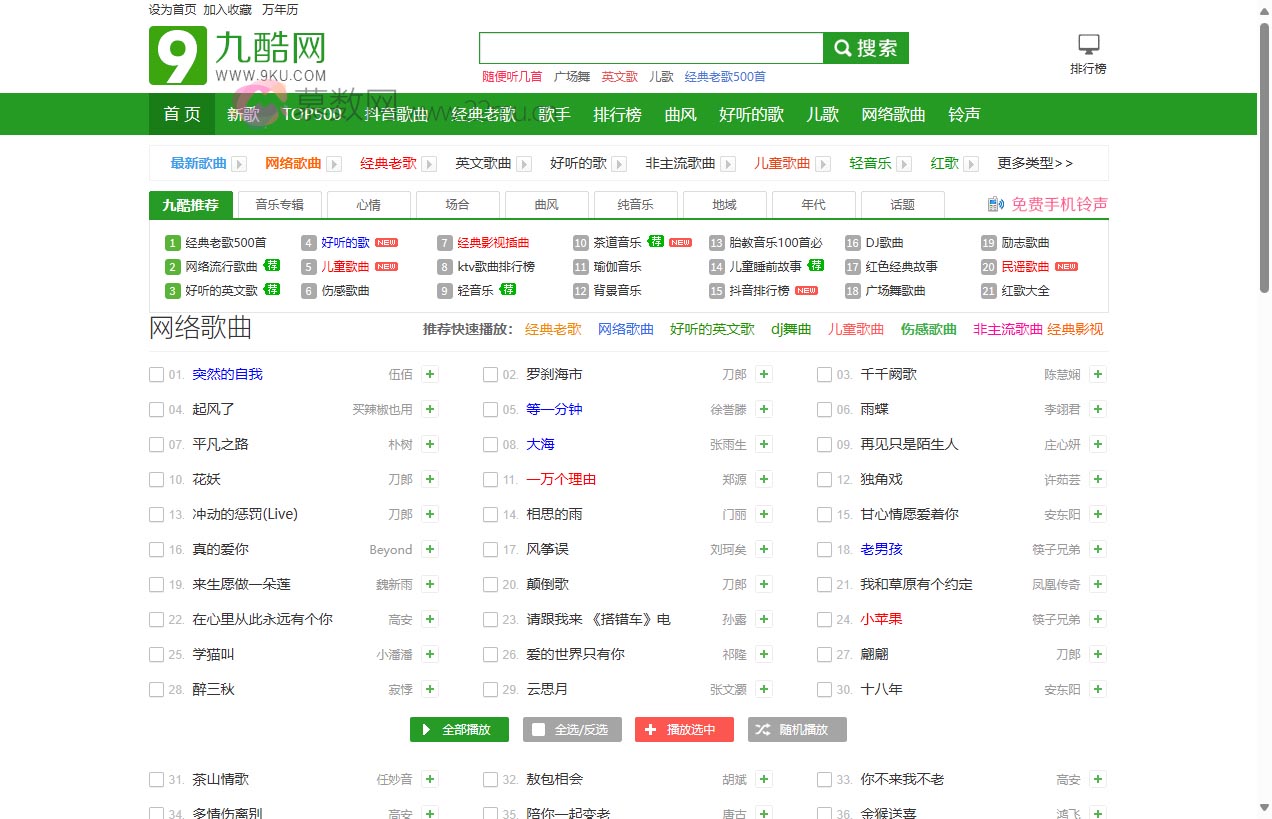Click the plus icon beside 突然的自我
The width and height of the screenshot is (1272, 819).
coord(429,374)
